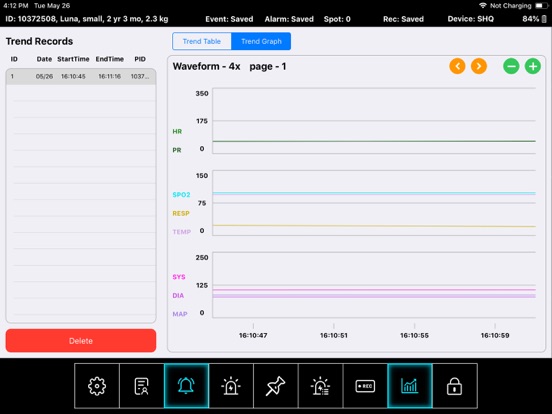Tap the 'Device: SHQ' status text
552x414 pixels.
point(471,19)
